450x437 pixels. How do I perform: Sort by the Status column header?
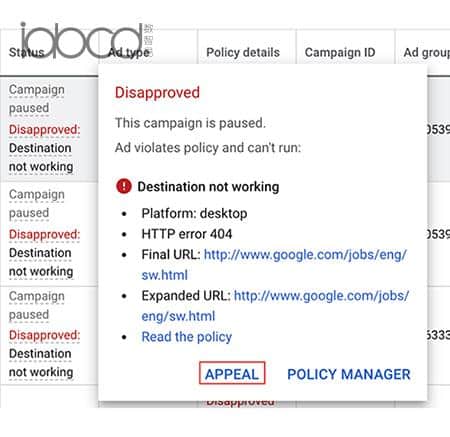click(x=27, y=52)
